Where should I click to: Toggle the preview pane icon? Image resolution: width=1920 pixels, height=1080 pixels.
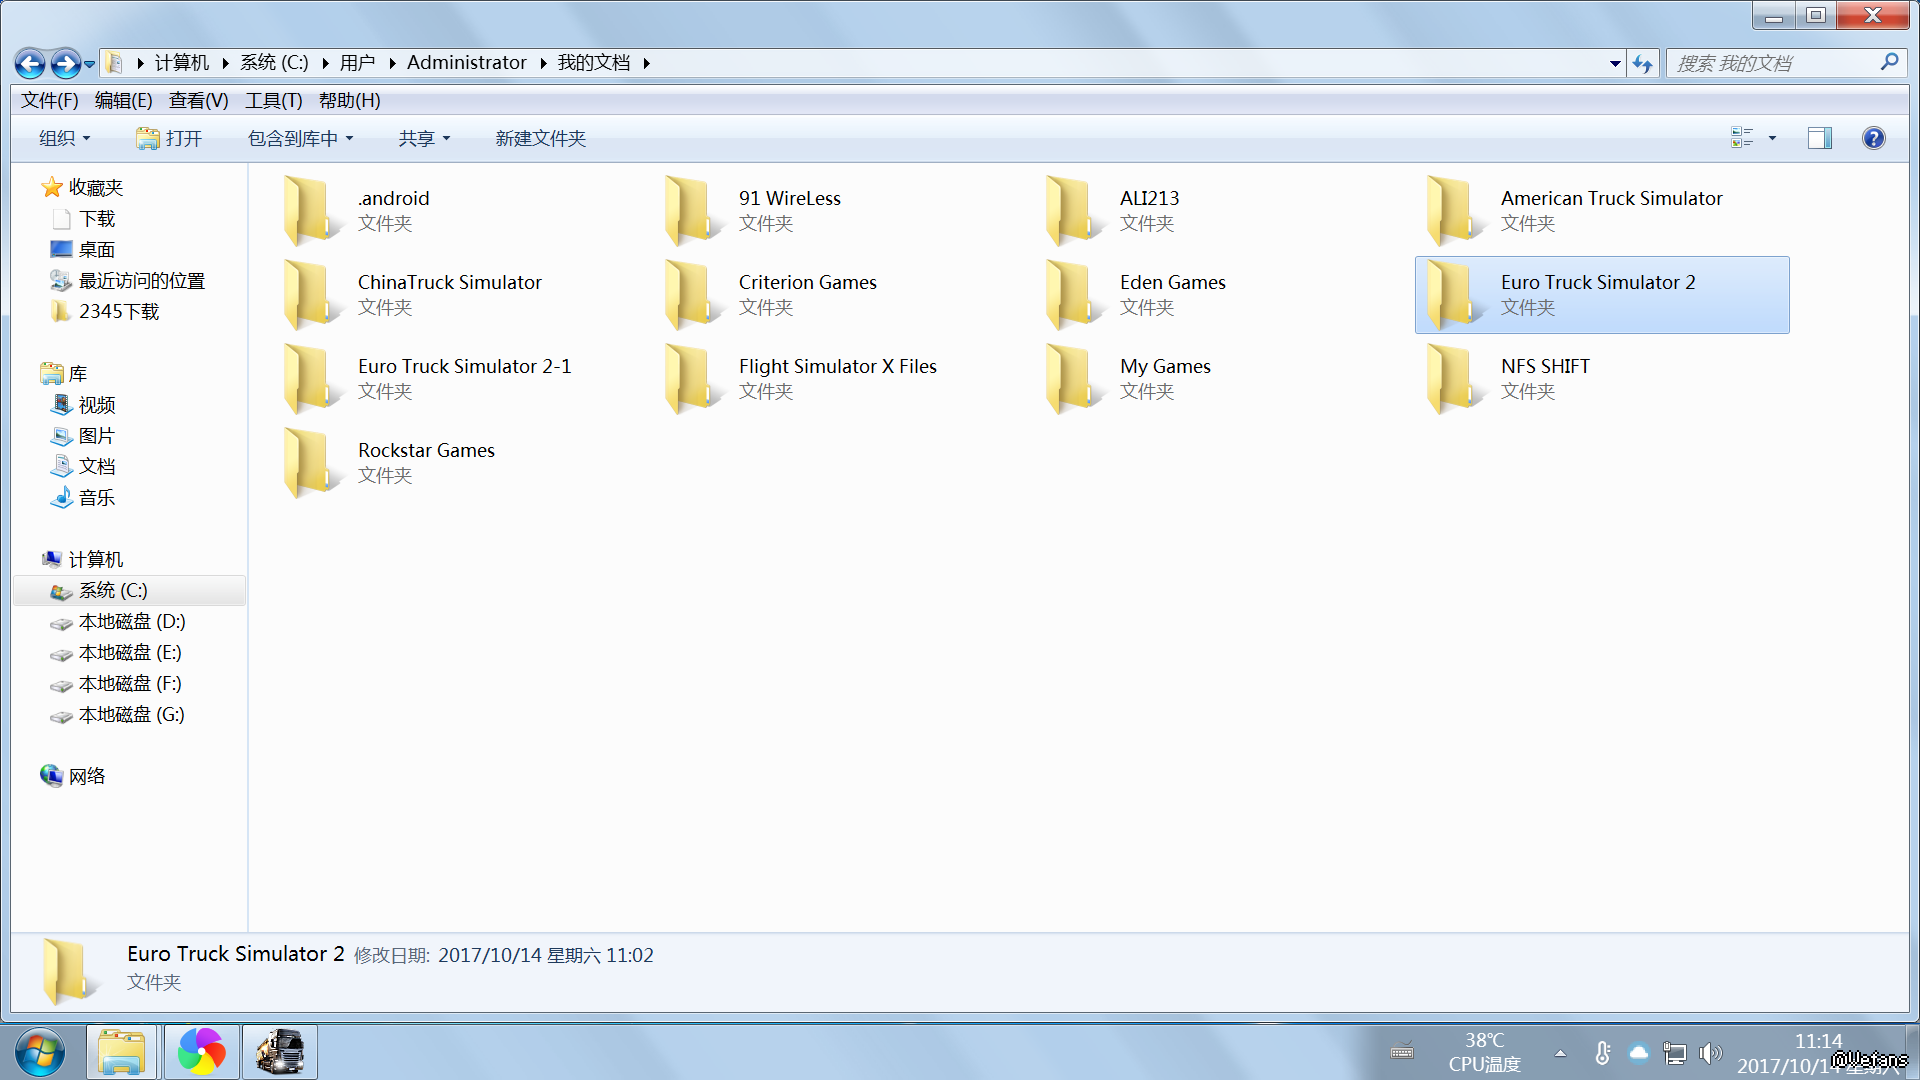[1819, 138]
